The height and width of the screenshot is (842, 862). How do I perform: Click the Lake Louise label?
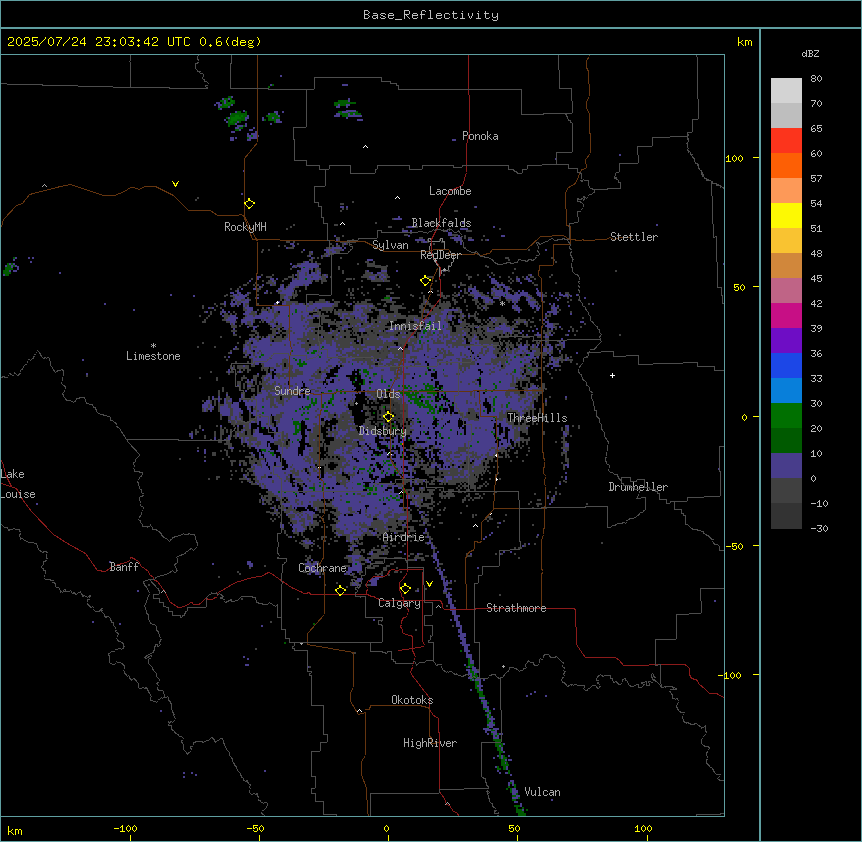pos(18,484)
